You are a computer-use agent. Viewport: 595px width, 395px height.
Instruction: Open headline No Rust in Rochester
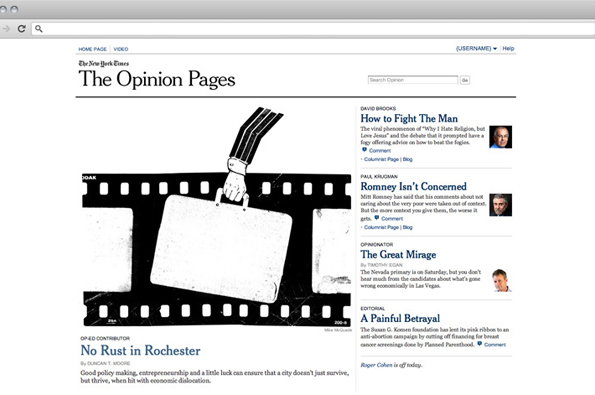(140, 350)
